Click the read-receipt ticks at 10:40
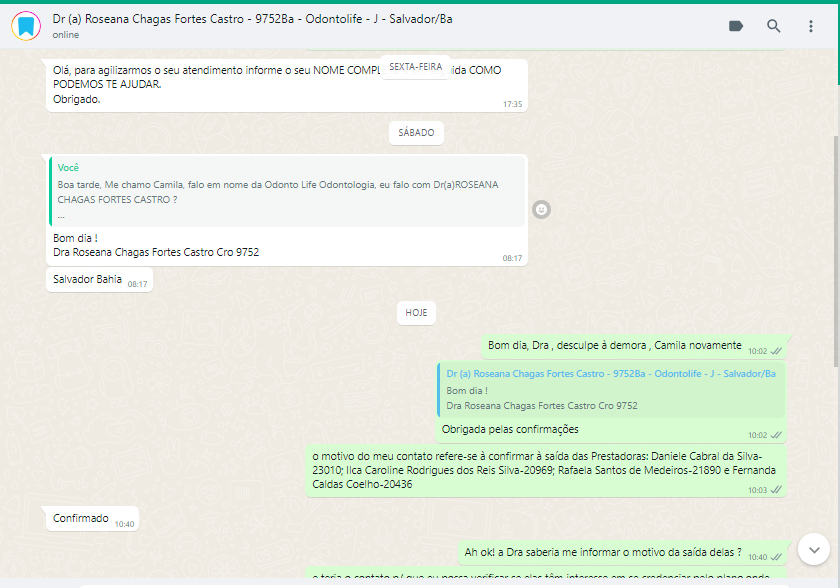The image size is (840, 588). [776, 557]
